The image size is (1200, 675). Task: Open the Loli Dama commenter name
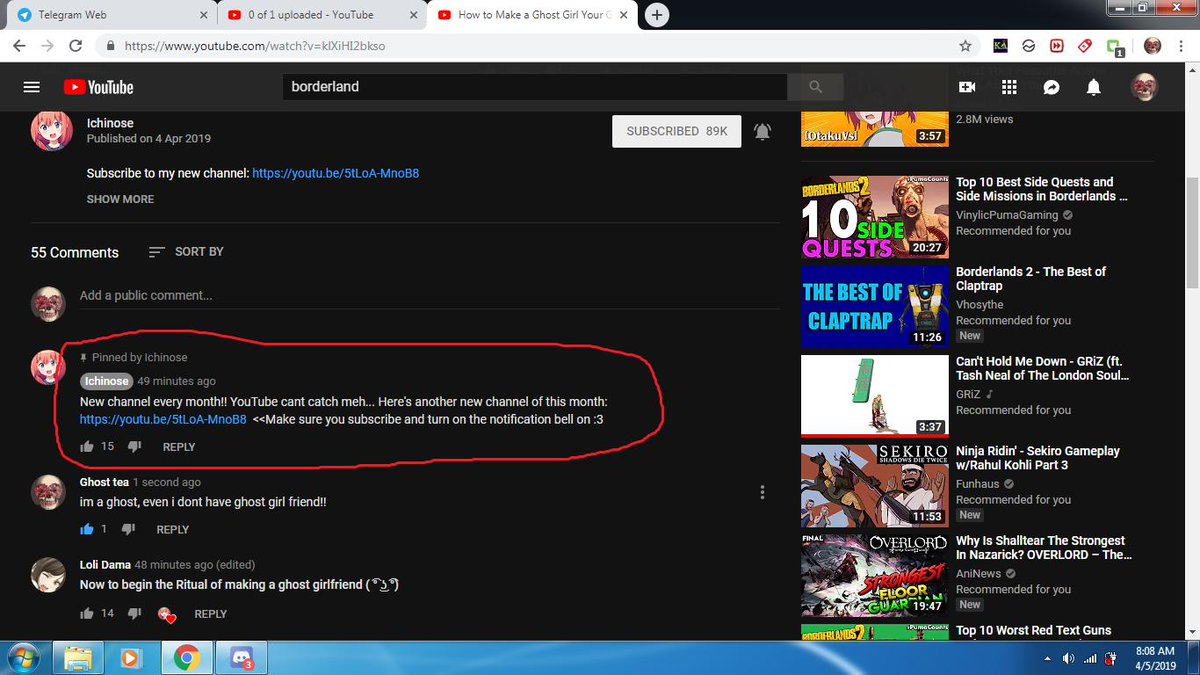pos(105,565)
